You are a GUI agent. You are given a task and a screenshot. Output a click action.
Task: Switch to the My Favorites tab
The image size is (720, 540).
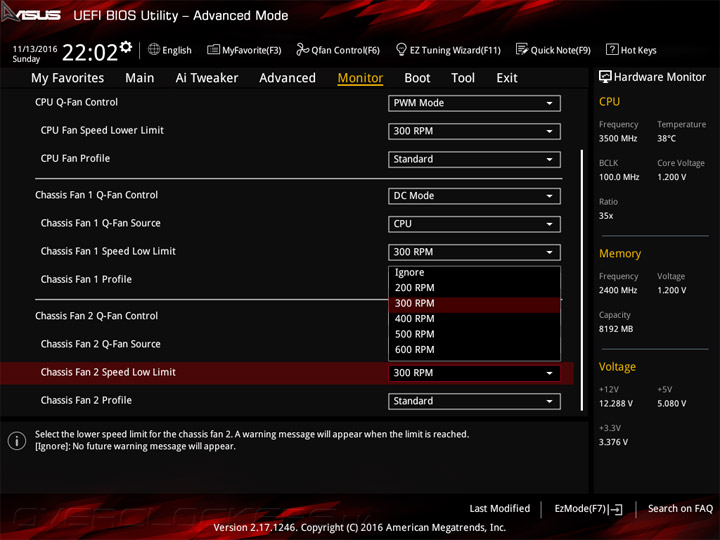point(68,78)
